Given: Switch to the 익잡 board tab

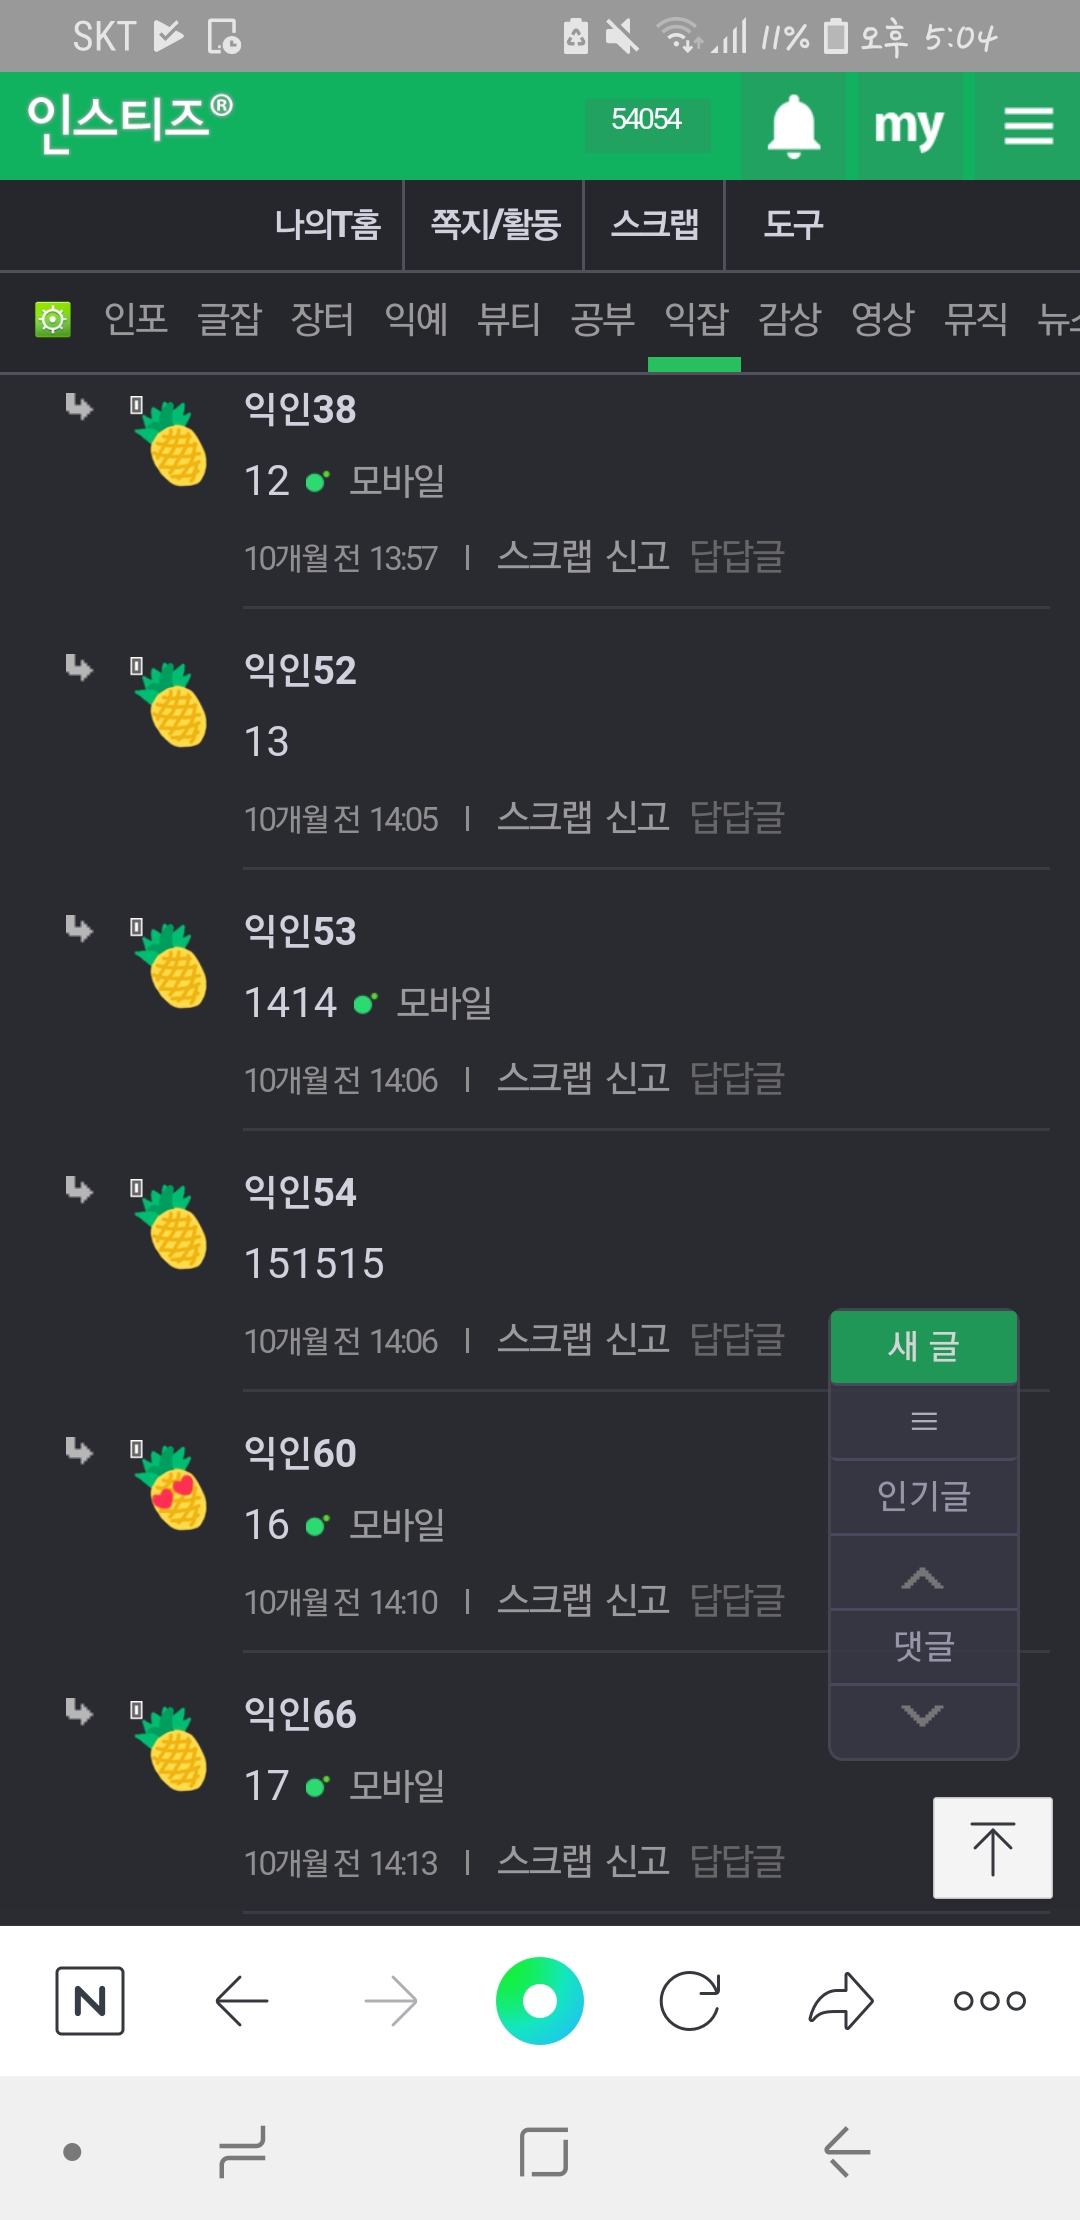Looking at the screenshot, I should (x=696, y=320).
